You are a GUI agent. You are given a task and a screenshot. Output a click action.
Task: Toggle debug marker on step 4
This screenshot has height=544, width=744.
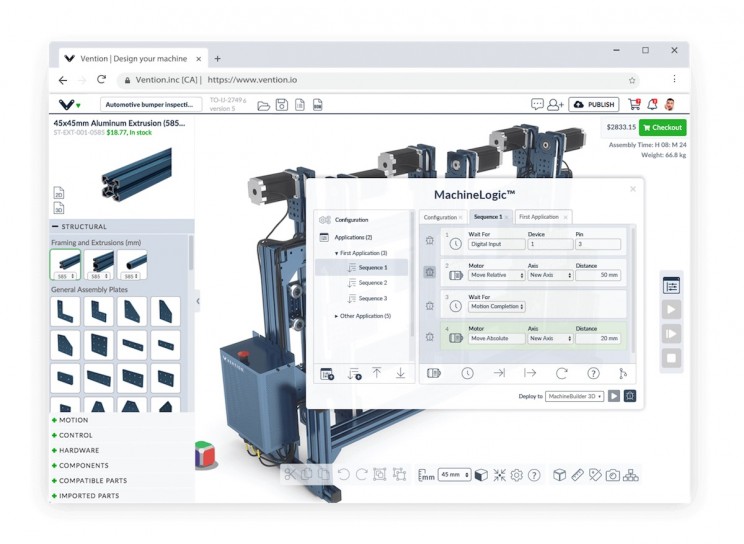(429, 337)
